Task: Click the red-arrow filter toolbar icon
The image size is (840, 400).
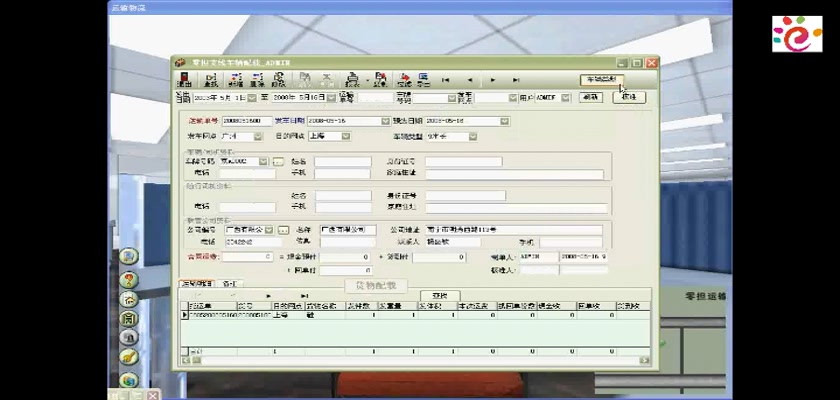Action: coord(404,79)
